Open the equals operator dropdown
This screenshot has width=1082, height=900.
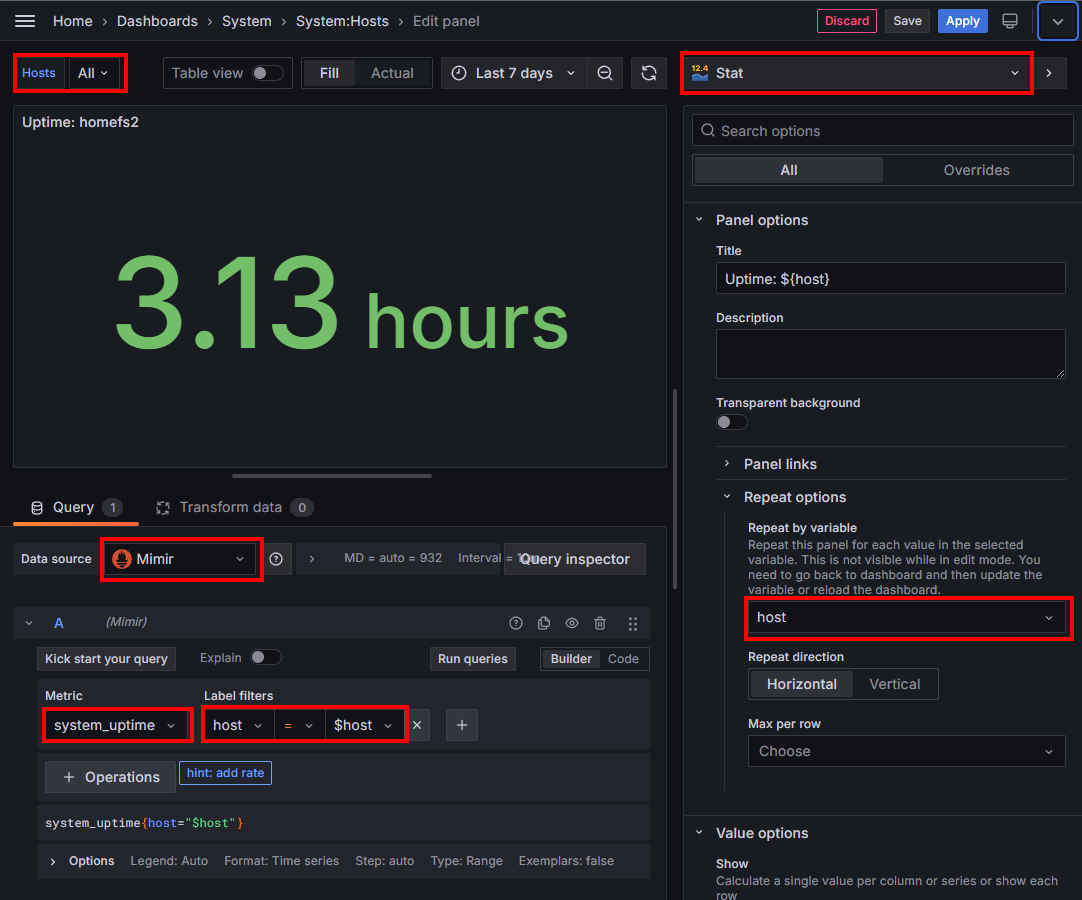coord(299,725)
